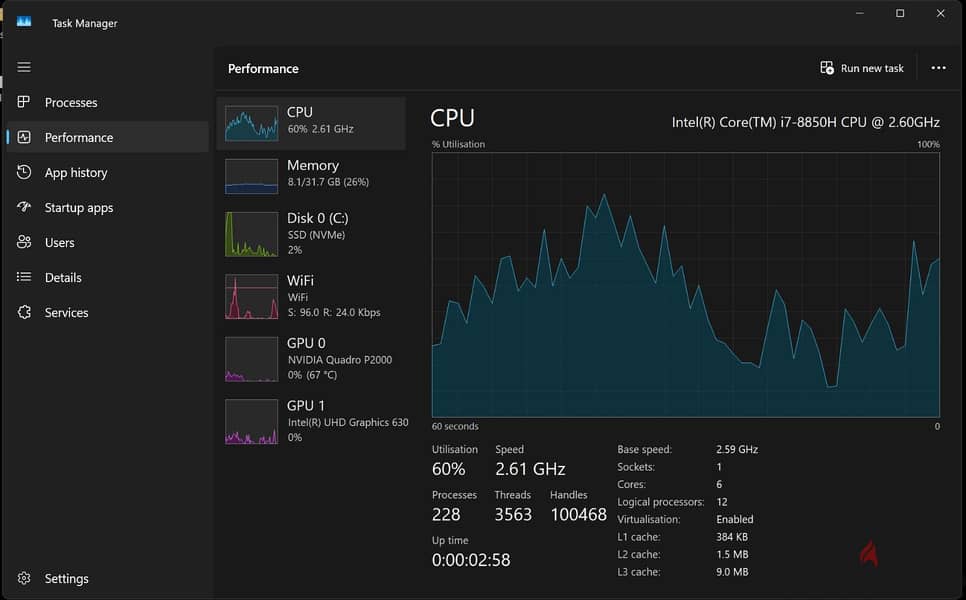
Task: Click the 0:00:02:58 up time value
Action: click(471, 560)
